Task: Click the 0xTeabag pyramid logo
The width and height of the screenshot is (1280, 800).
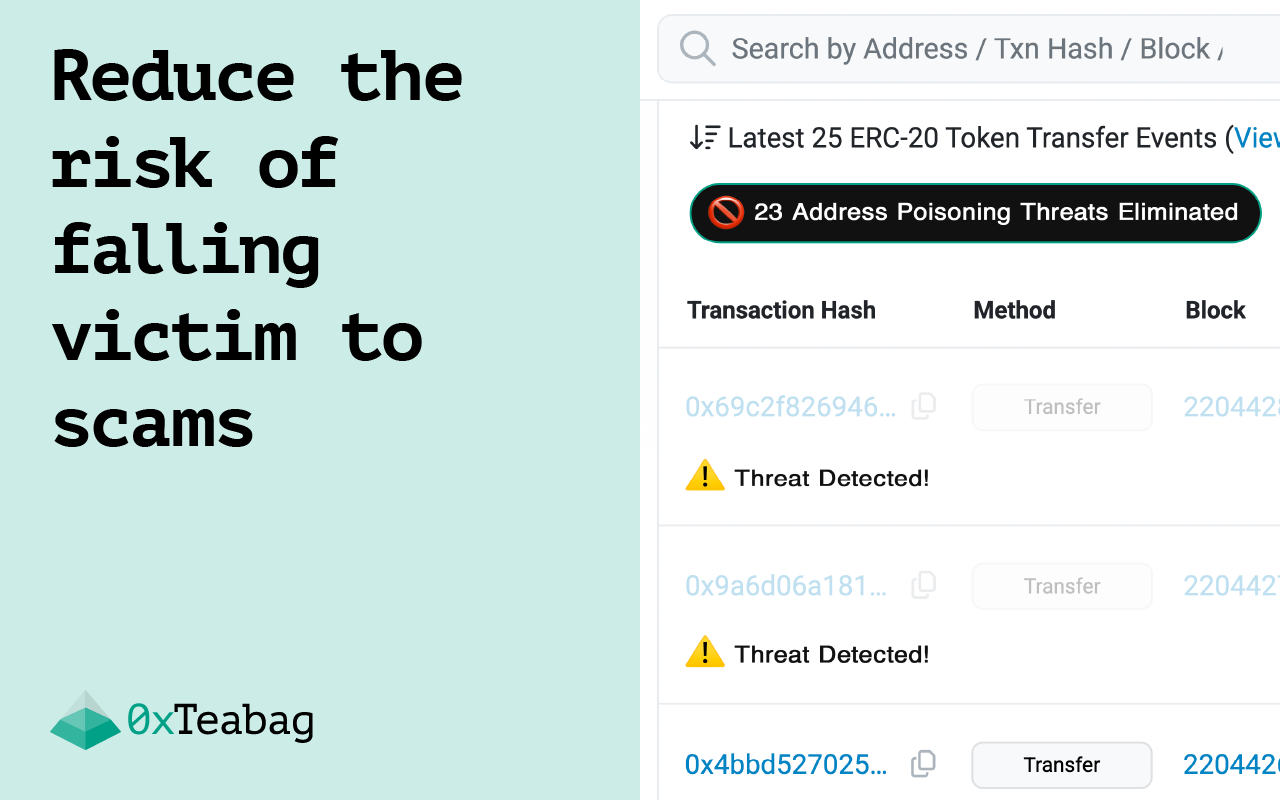Action: (86, 720)
